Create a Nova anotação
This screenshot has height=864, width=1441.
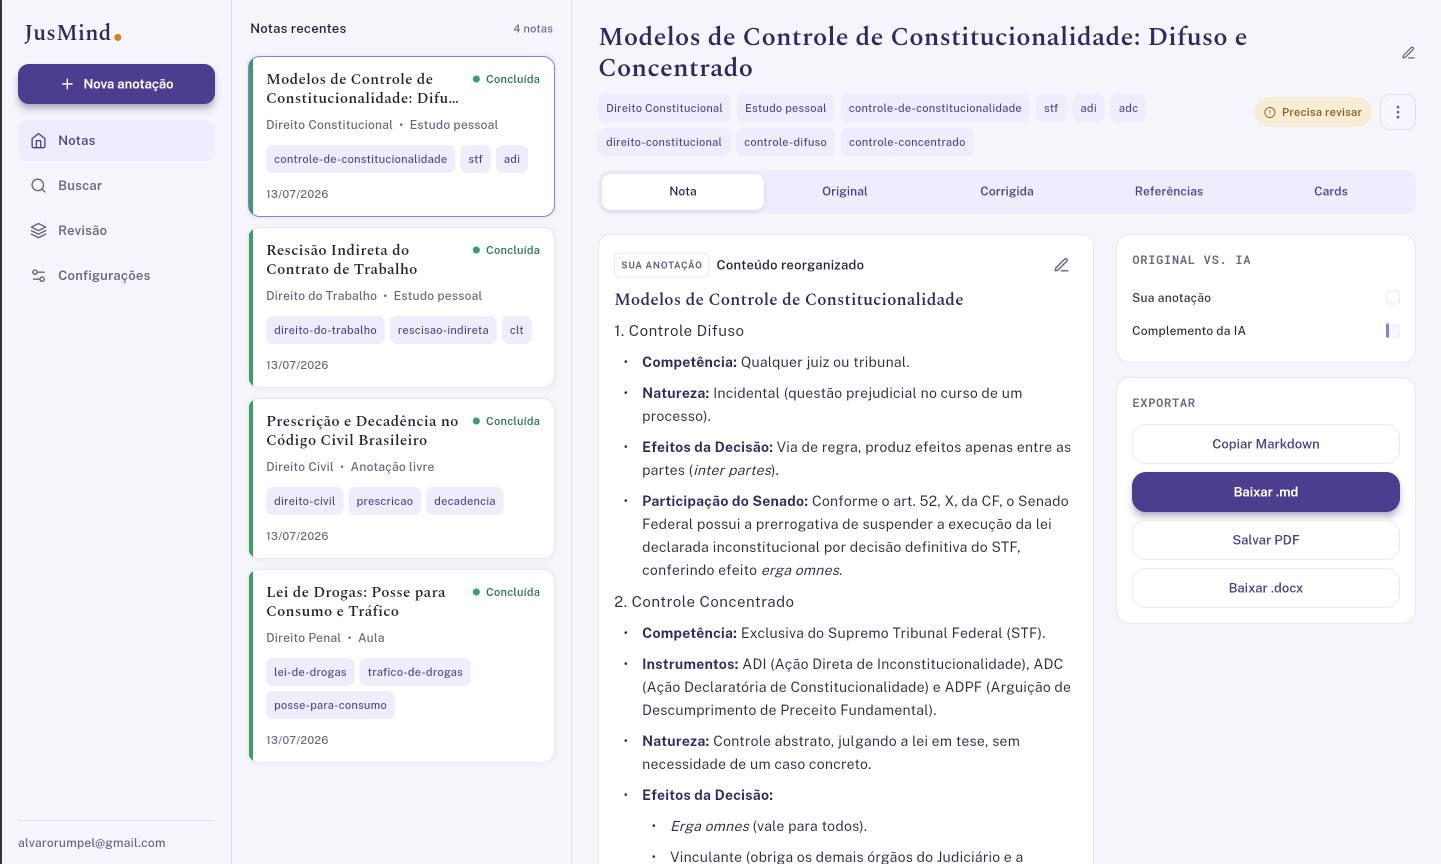tap(116, 84)
